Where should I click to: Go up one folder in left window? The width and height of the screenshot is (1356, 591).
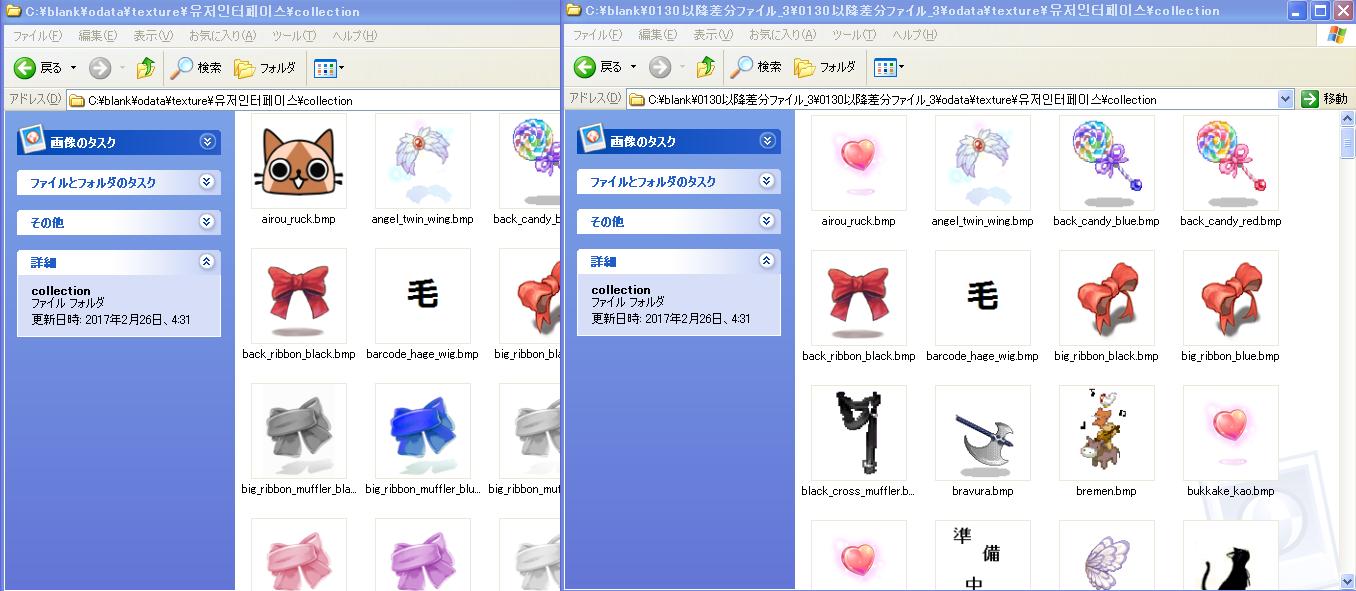146,68
